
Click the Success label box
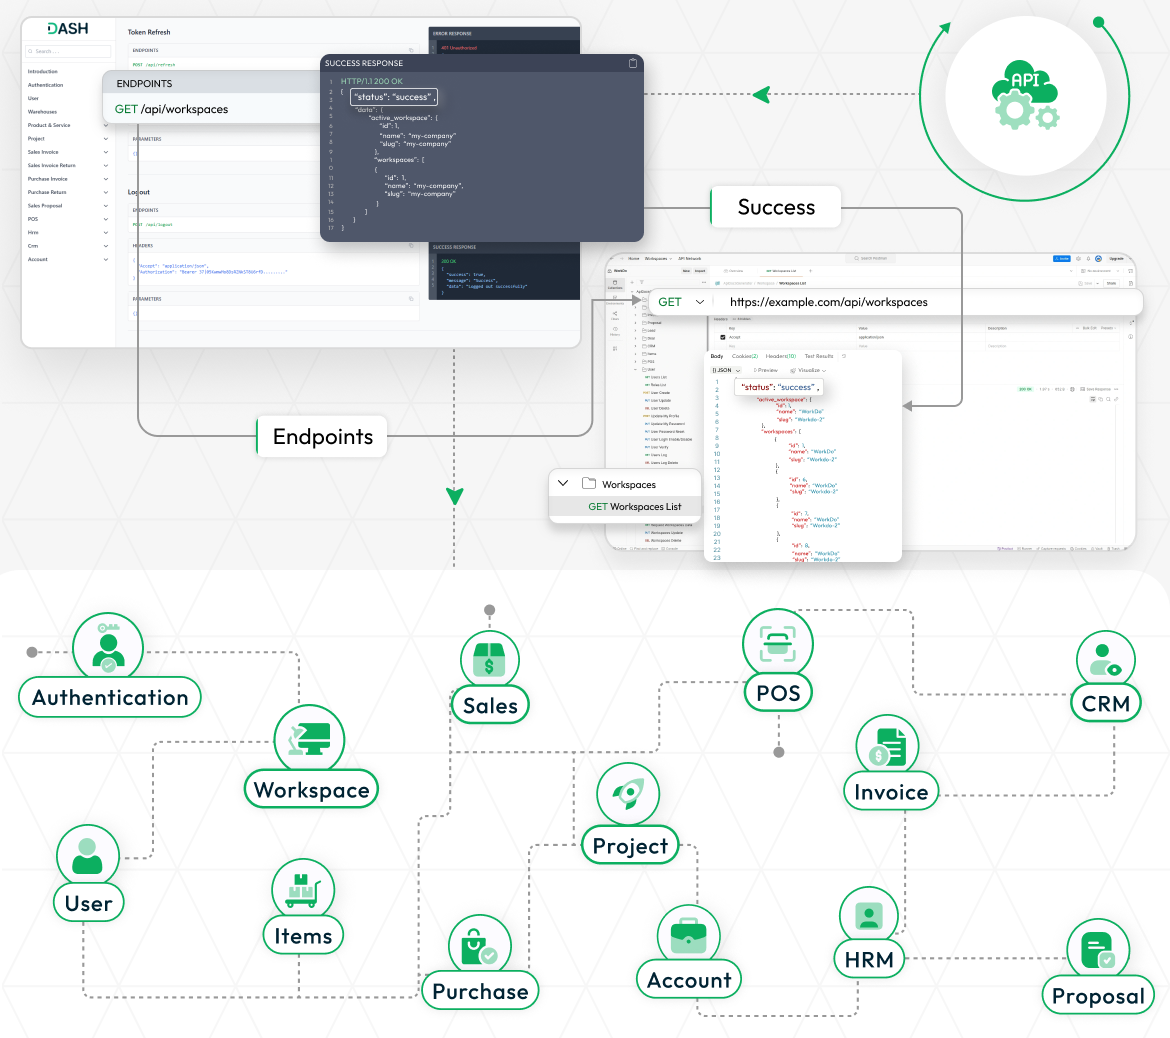point(776,207)
